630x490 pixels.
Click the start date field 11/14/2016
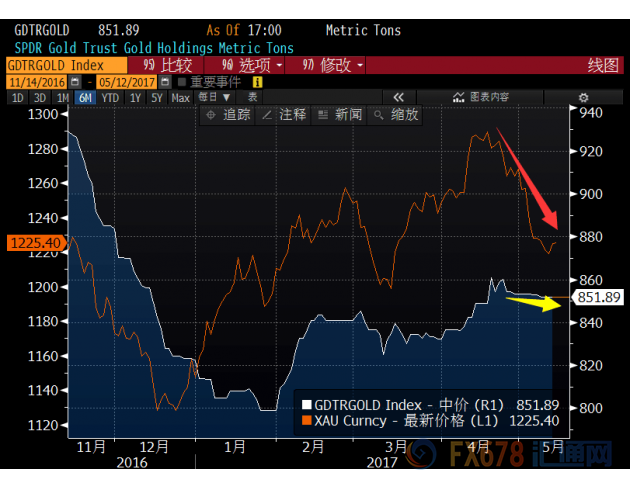[x=37, y=82]
